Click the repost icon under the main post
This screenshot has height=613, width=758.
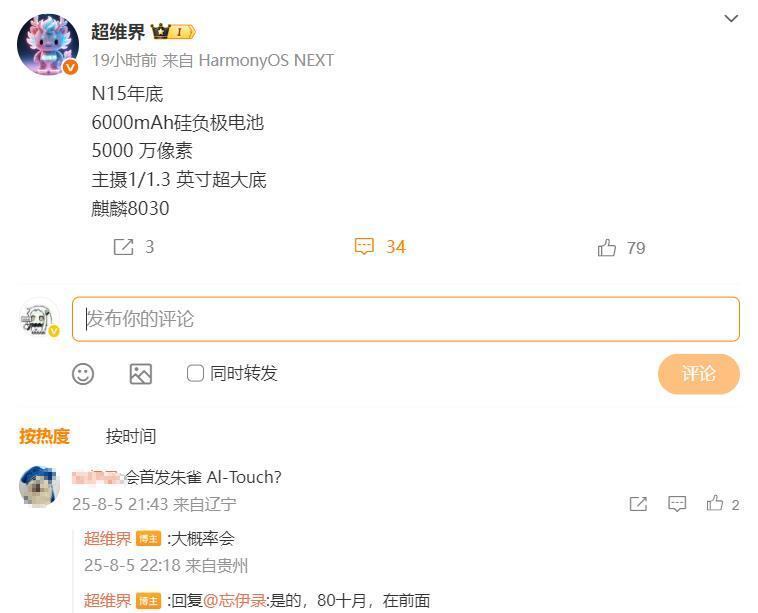click(x=123, y=247)
